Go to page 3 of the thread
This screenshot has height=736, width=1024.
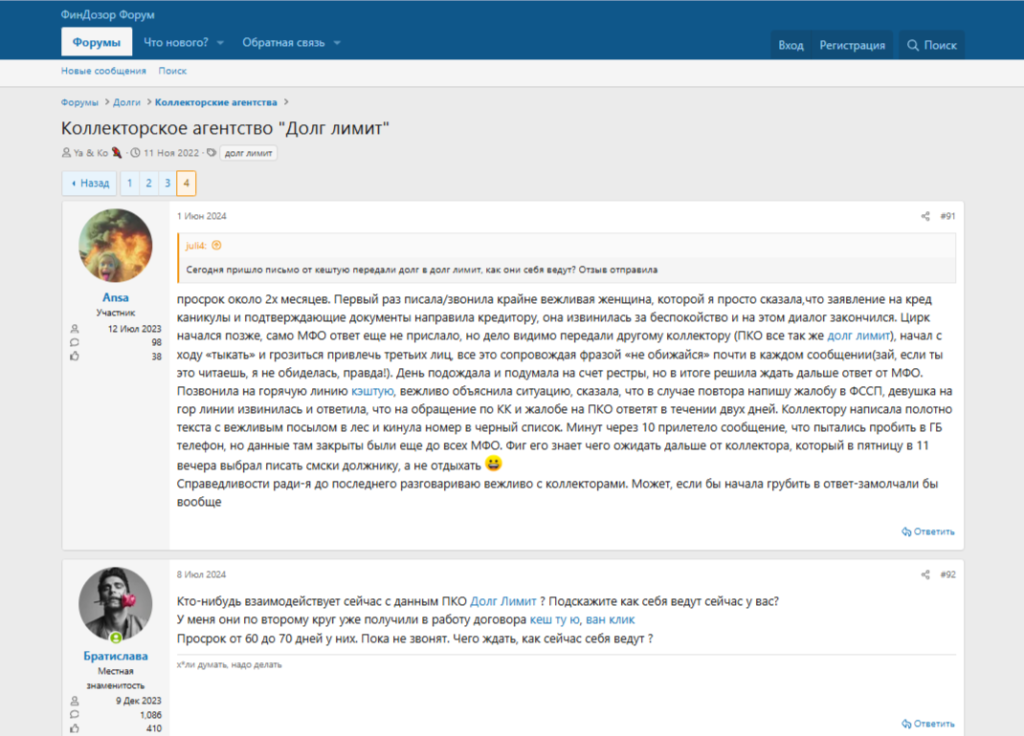pos(168,183)
